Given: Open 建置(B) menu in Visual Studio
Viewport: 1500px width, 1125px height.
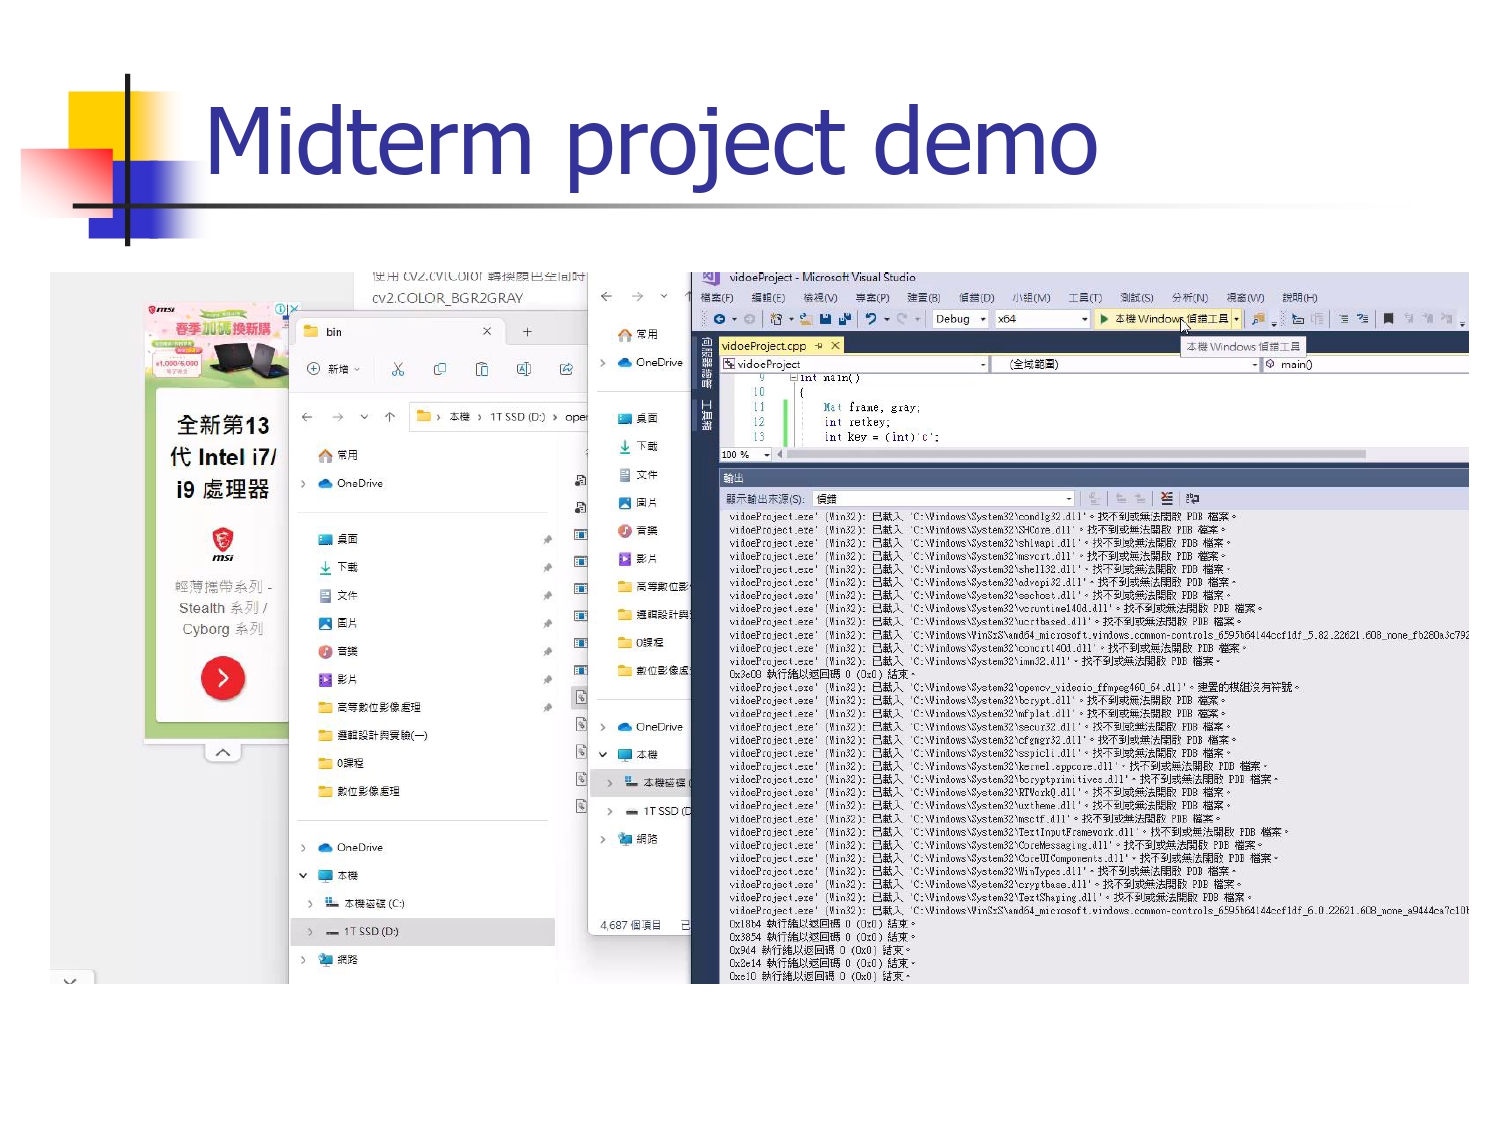Looking at the screenshot, I should (x=923, y=297).
